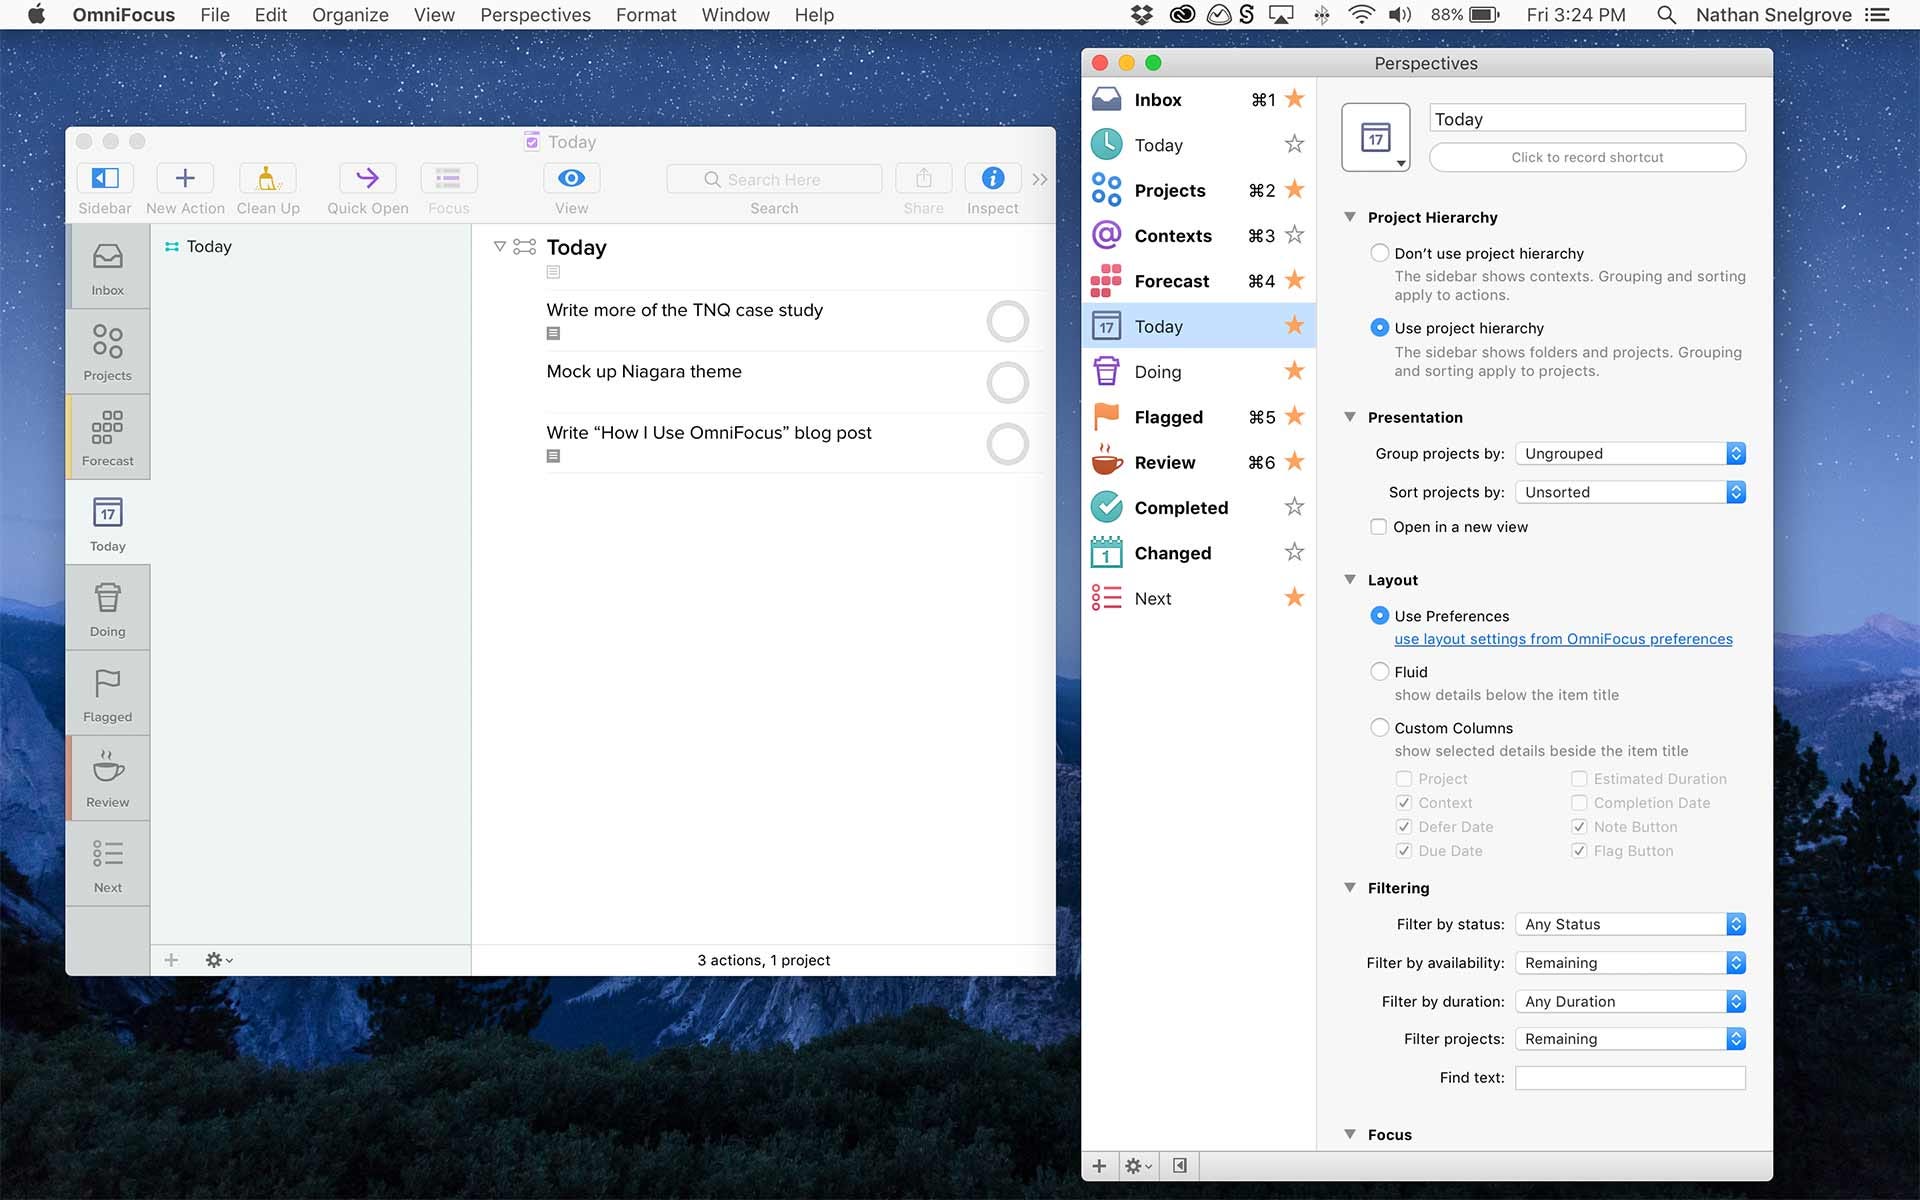Image resolution: width=1920 pixels, height=1200 pixels.
Task: Select Forecast tab in main window sidebar
Action: (108, 437)
